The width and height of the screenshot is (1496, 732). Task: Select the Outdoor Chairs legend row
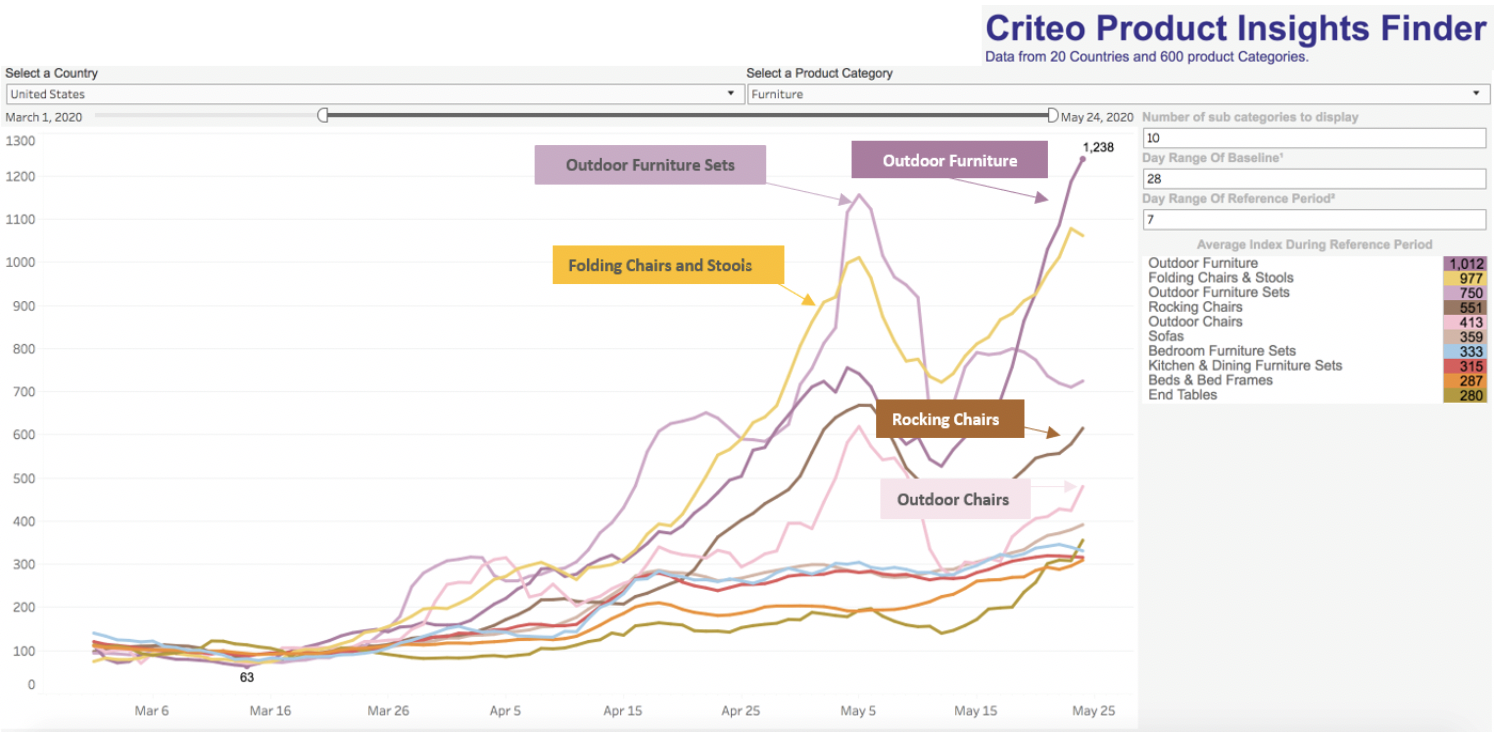coord(1317,322)
